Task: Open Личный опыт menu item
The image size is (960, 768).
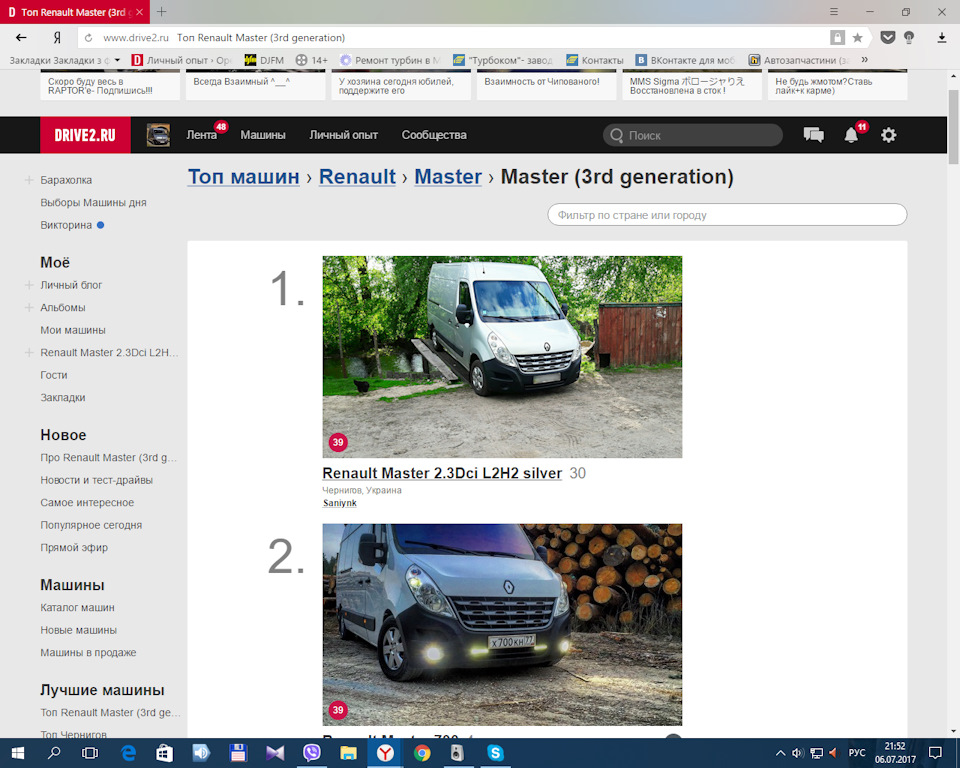Action: (343, 135)
